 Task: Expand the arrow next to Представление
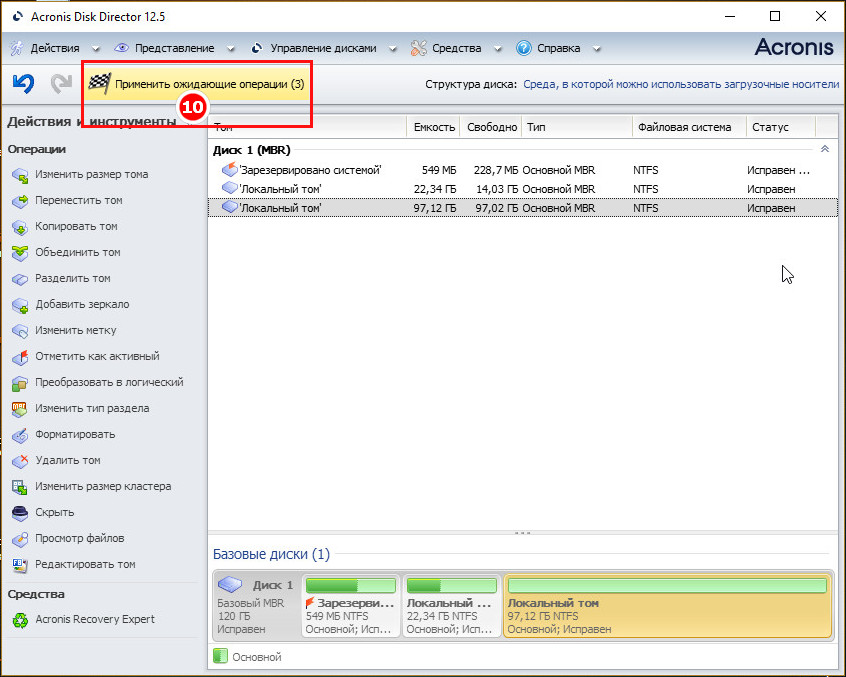[x=230, y=49]
